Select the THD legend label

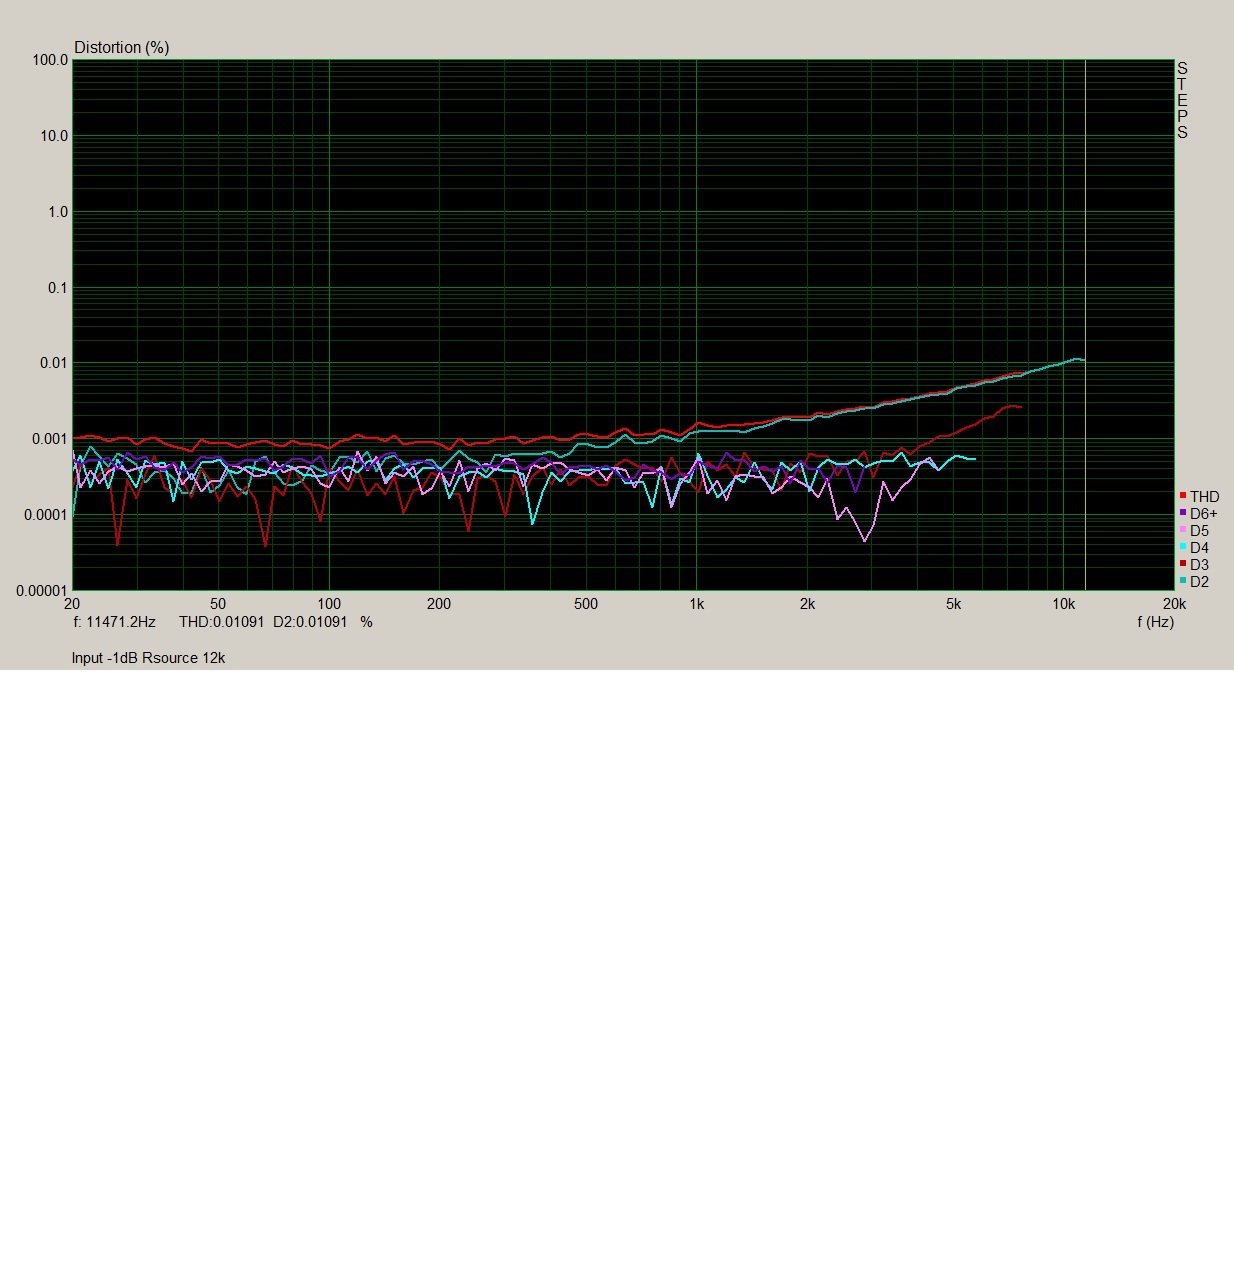pyautogui.click(x=1204, y=497)
